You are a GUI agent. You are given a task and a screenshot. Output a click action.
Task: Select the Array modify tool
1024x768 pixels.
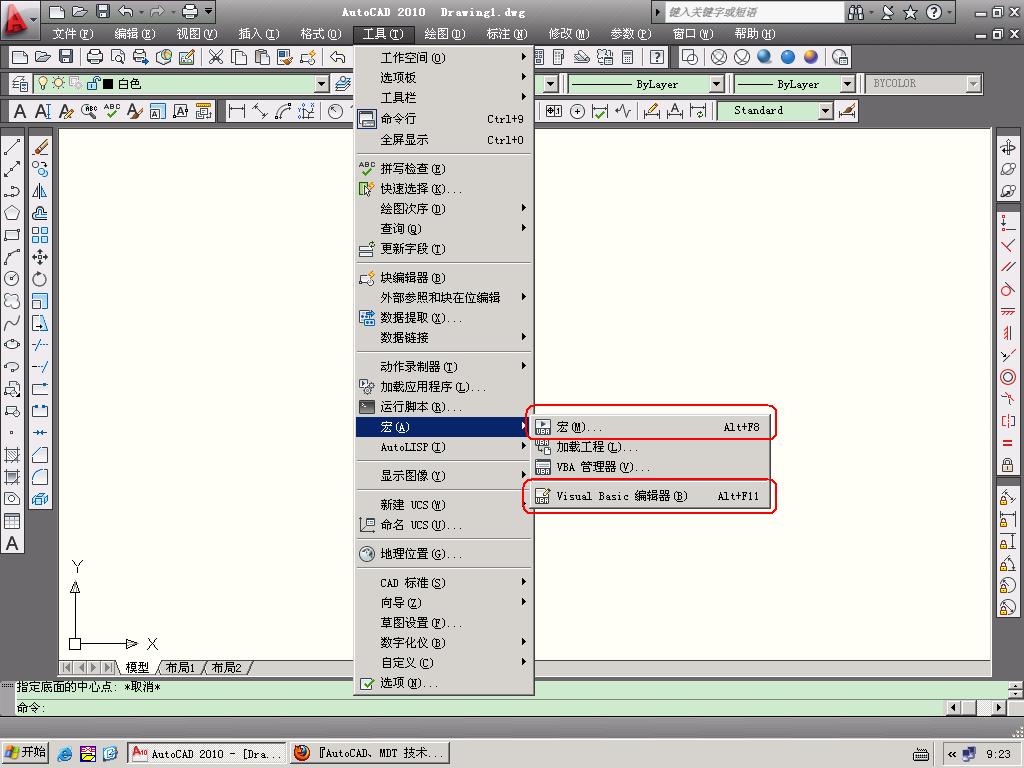40,235
